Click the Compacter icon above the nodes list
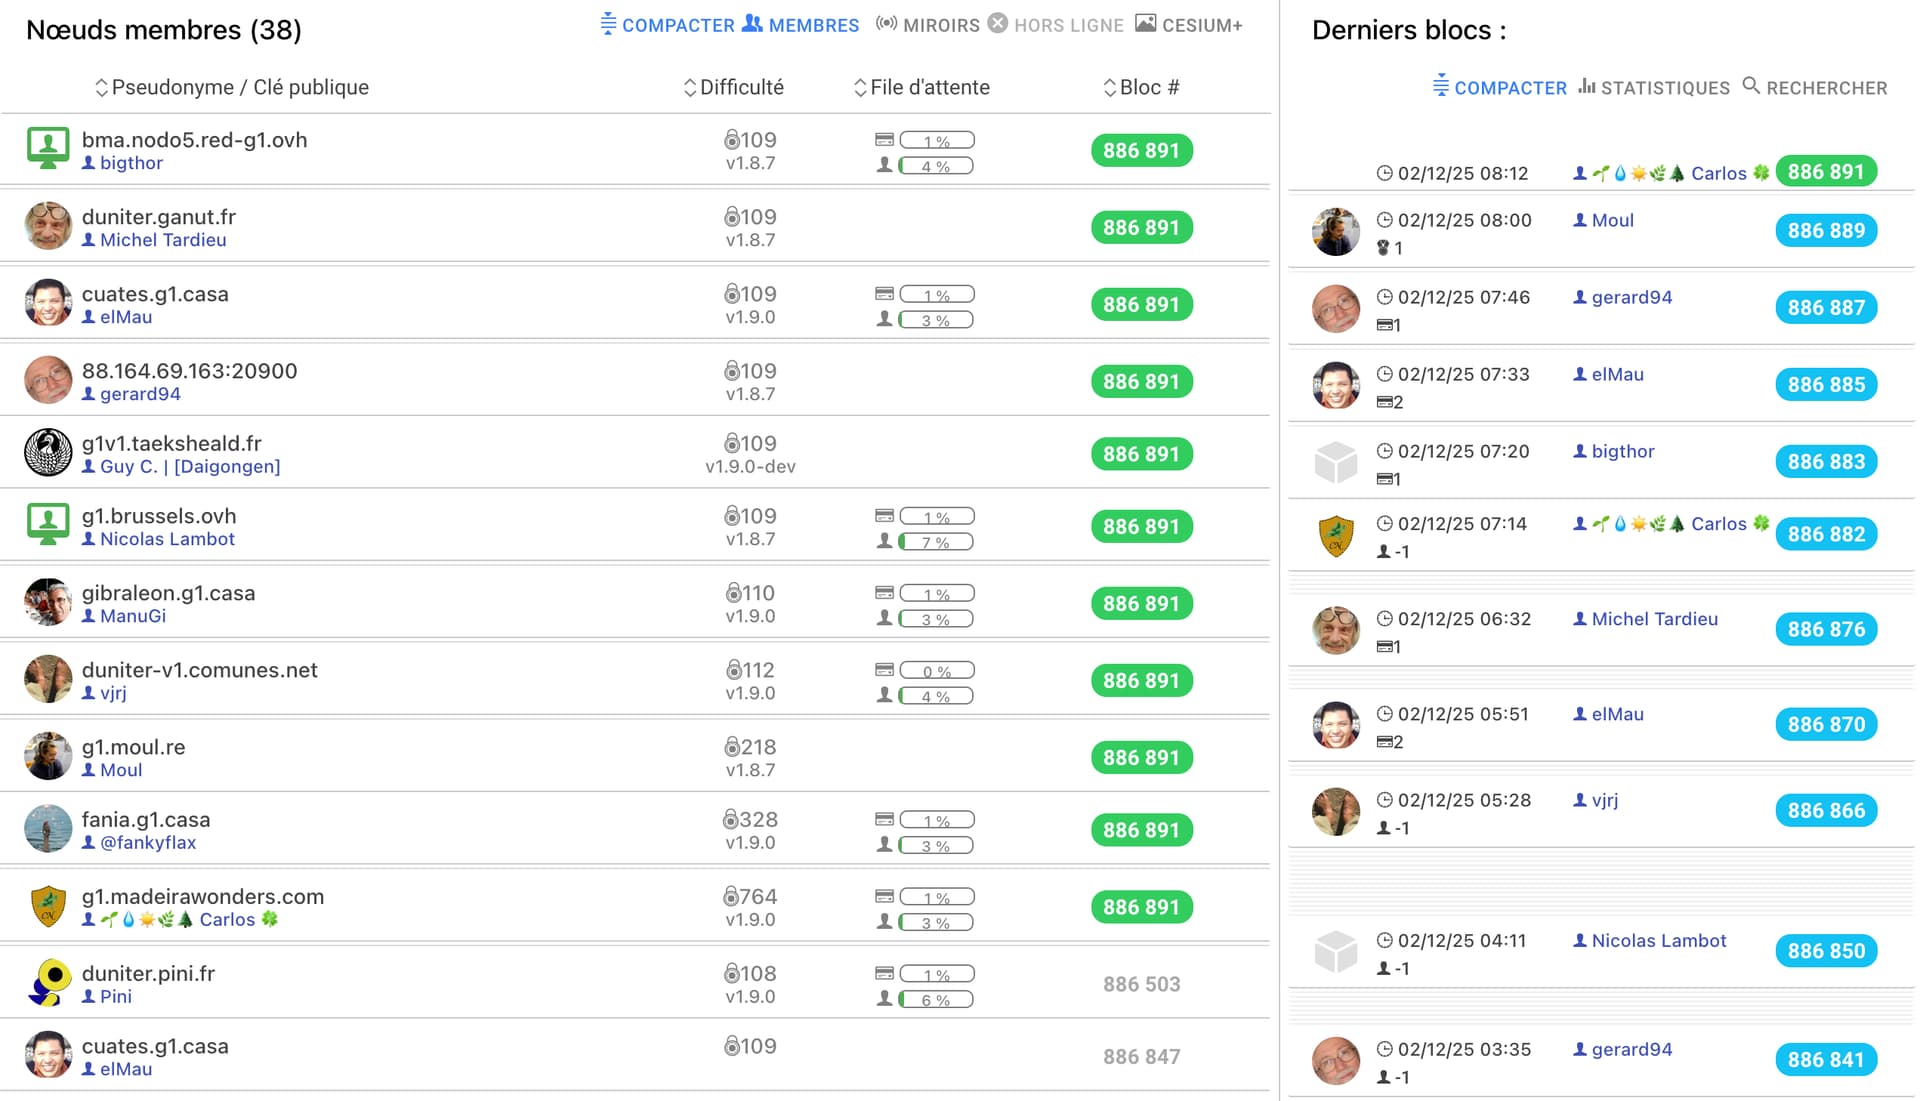1920x1101 pixels. 607,24
